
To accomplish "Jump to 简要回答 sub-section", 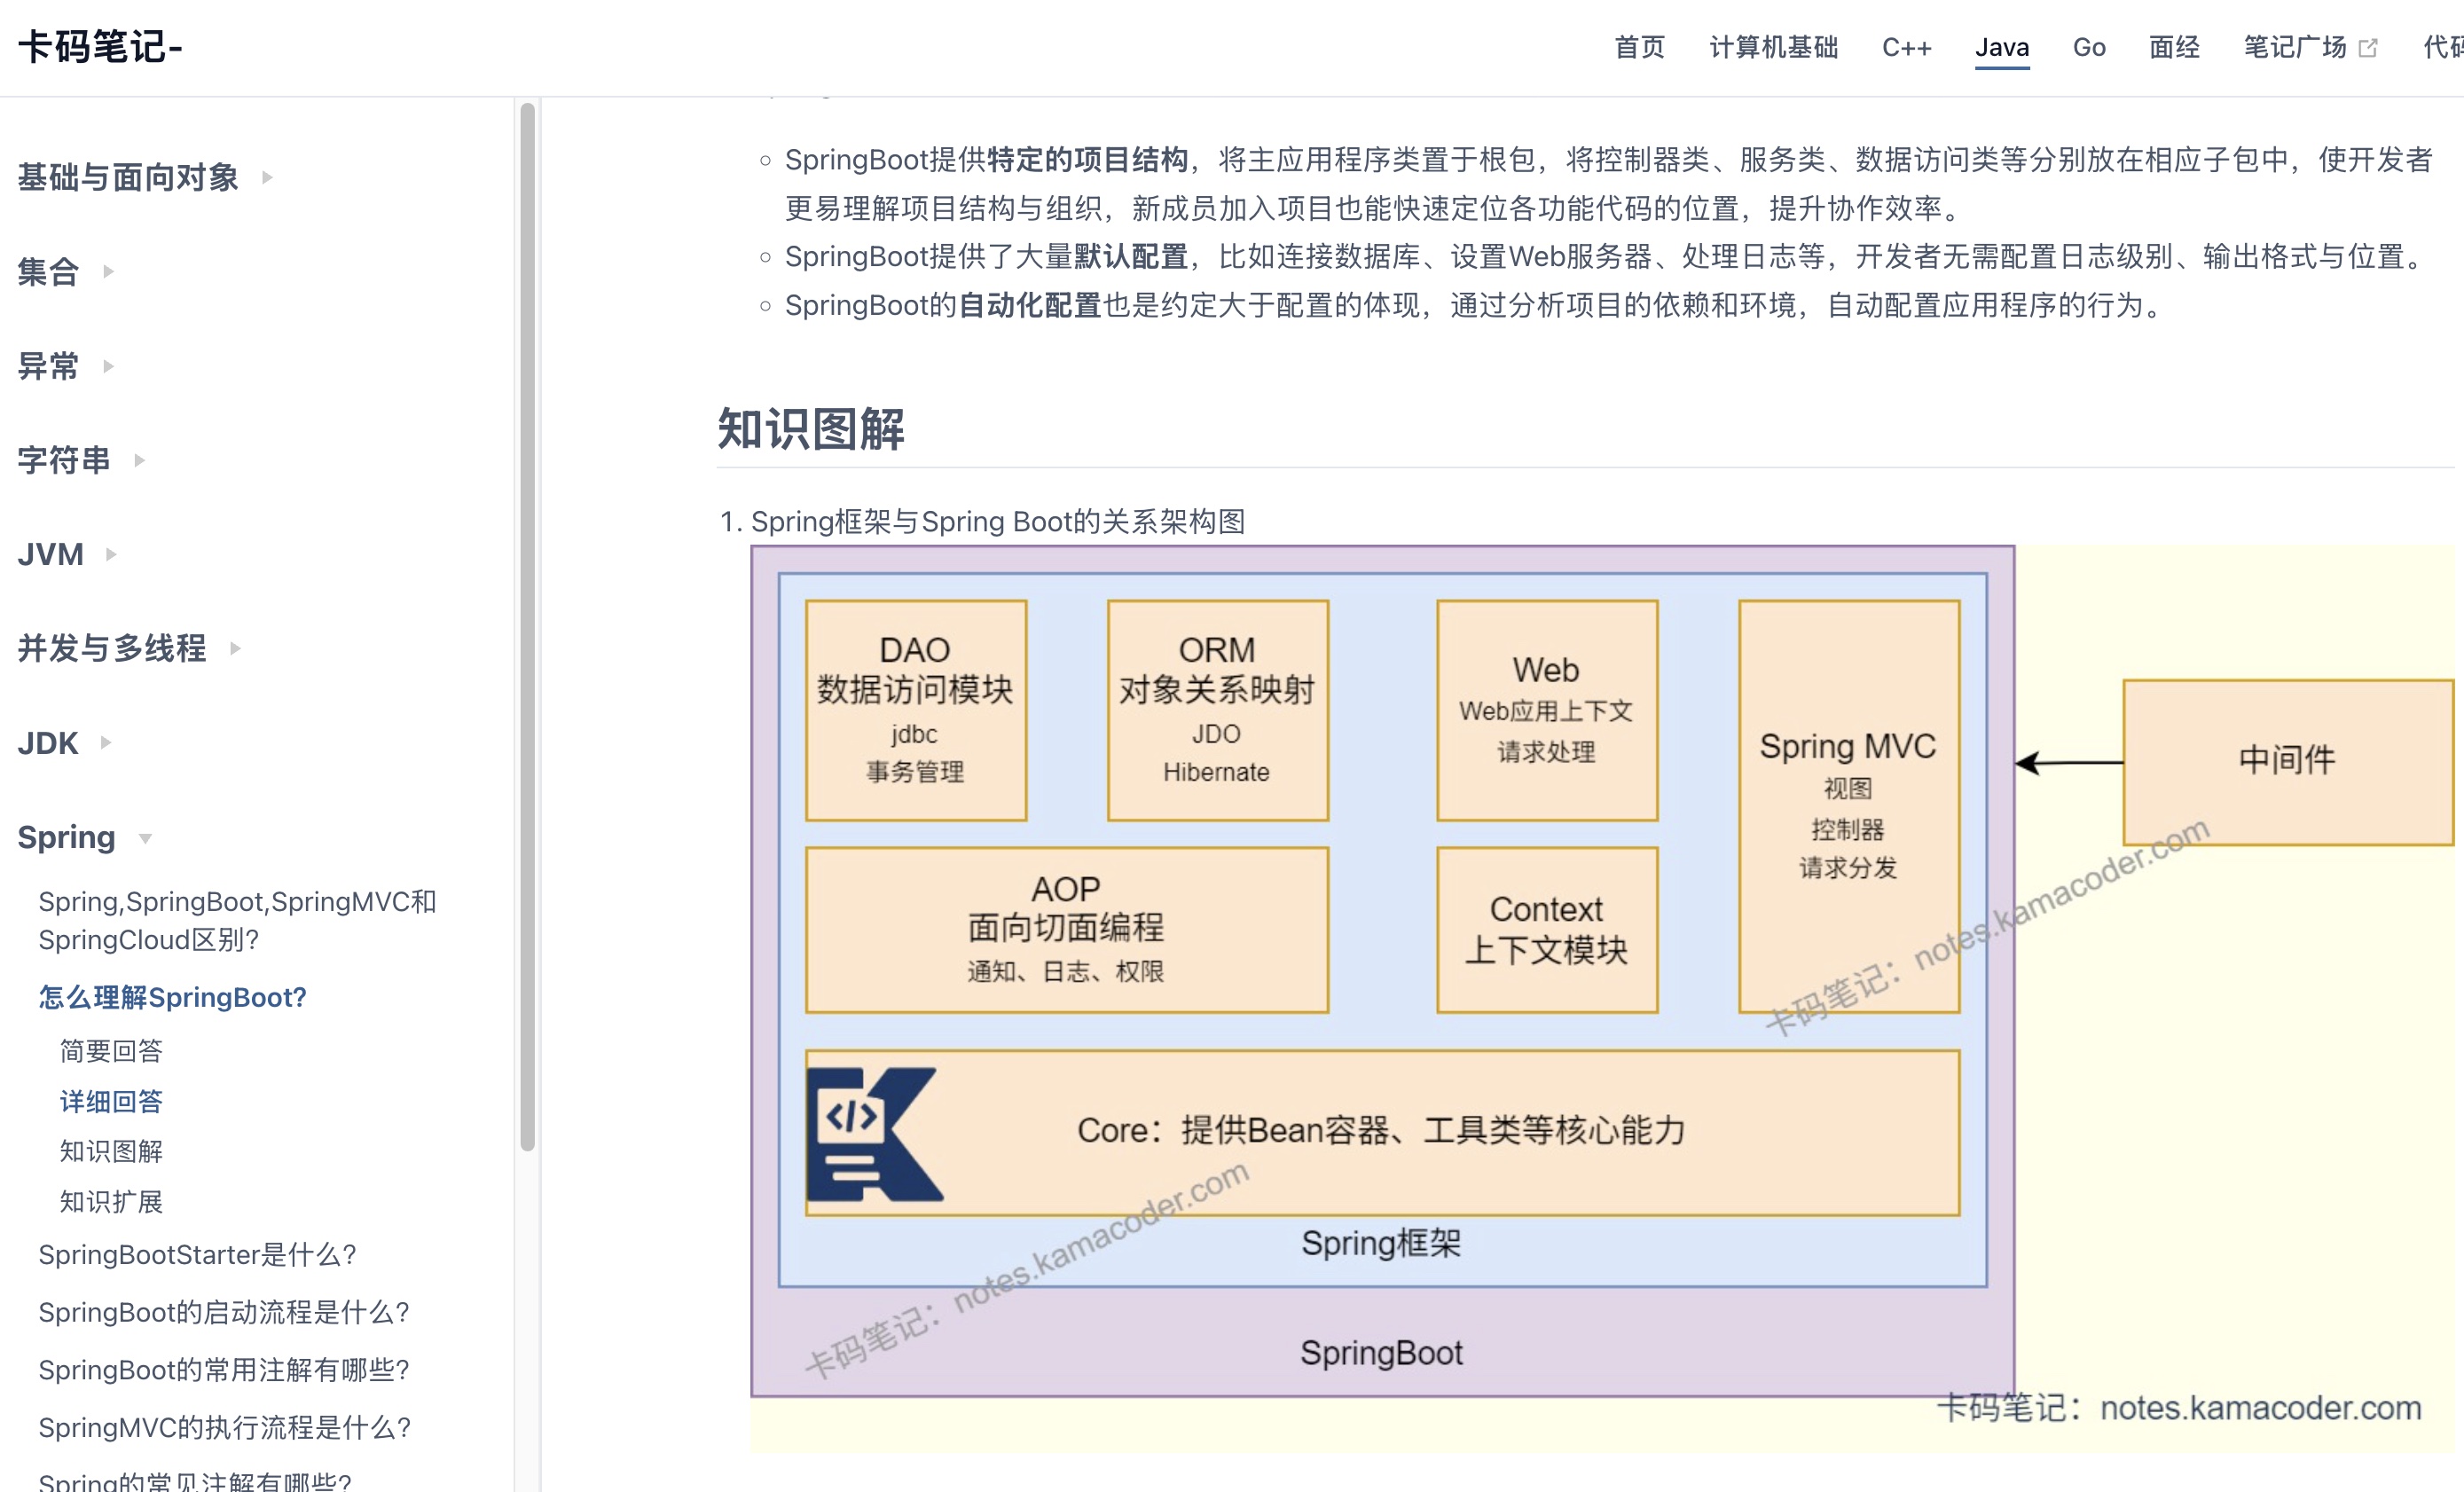I will click(x=111, y=1050).
